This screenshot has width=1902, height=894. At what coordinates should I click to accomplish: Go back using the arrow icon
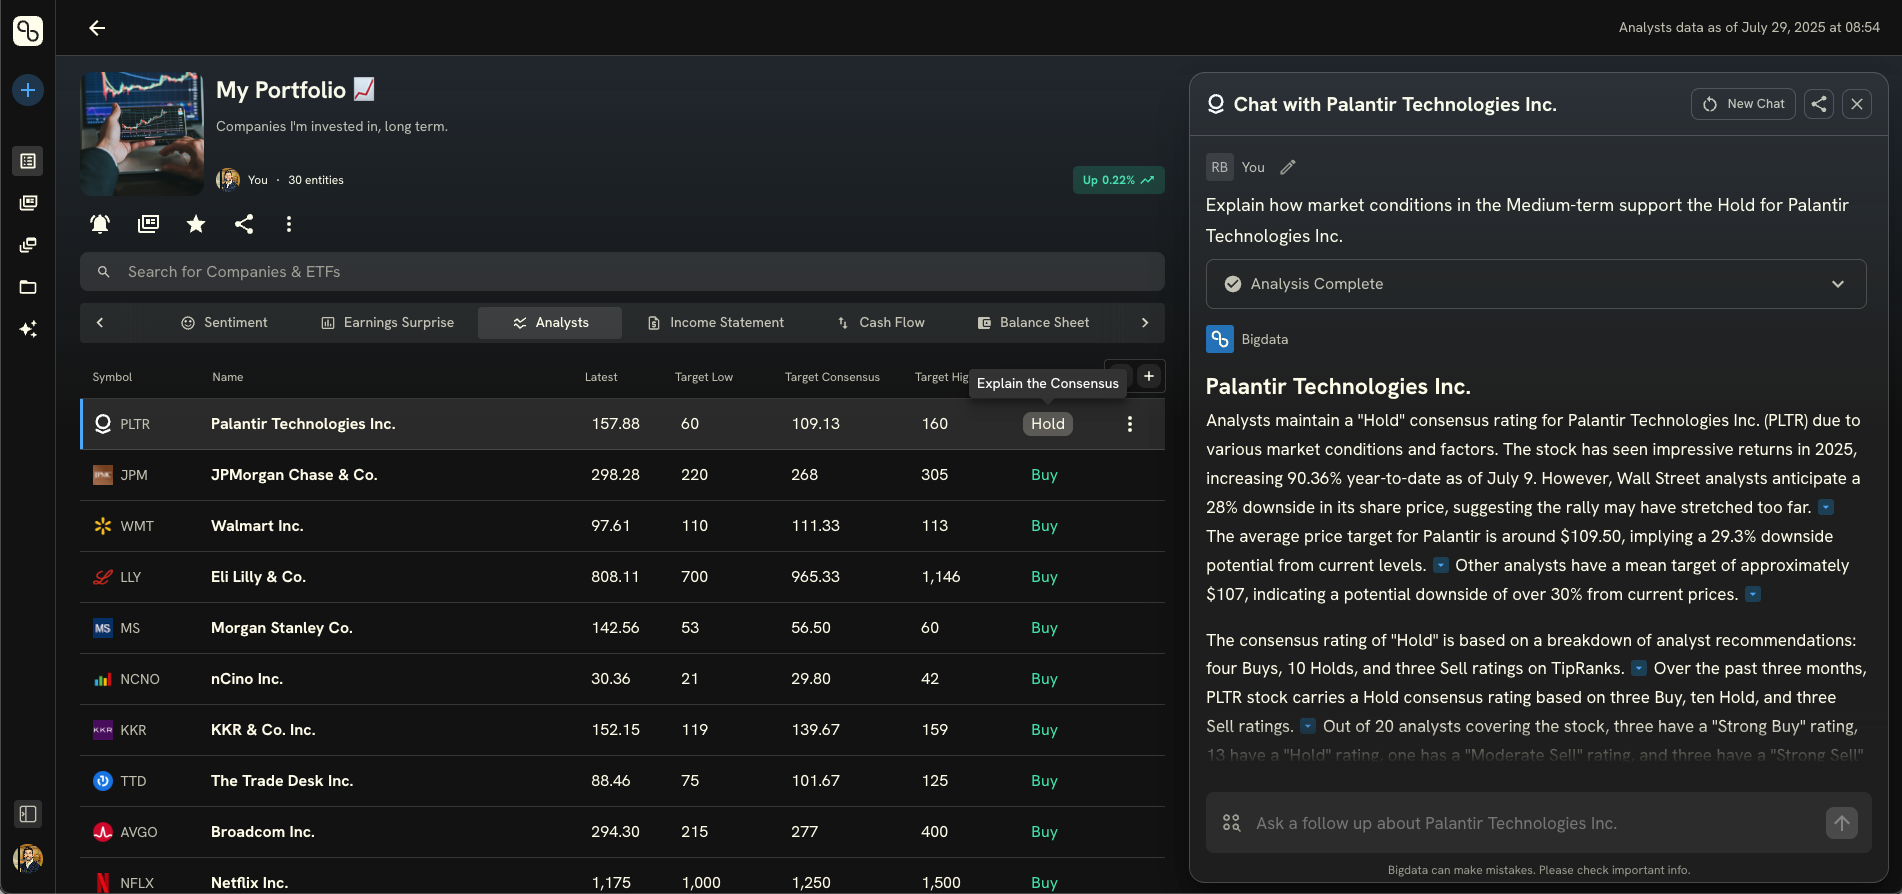pos(97,28)
